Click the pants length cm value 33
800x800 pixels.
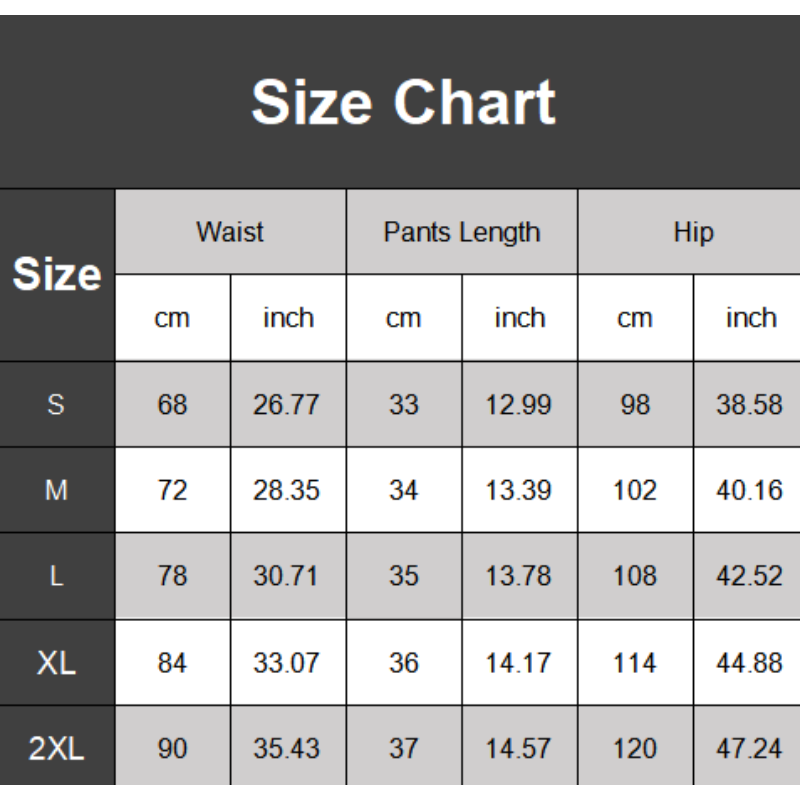[x=404, y=405]
